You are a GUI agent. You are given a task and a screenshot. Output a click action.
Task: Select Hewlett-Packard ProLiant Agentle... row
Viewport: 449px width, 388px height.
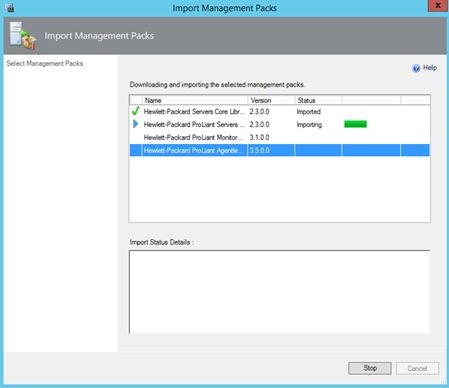tap(280, 150)
